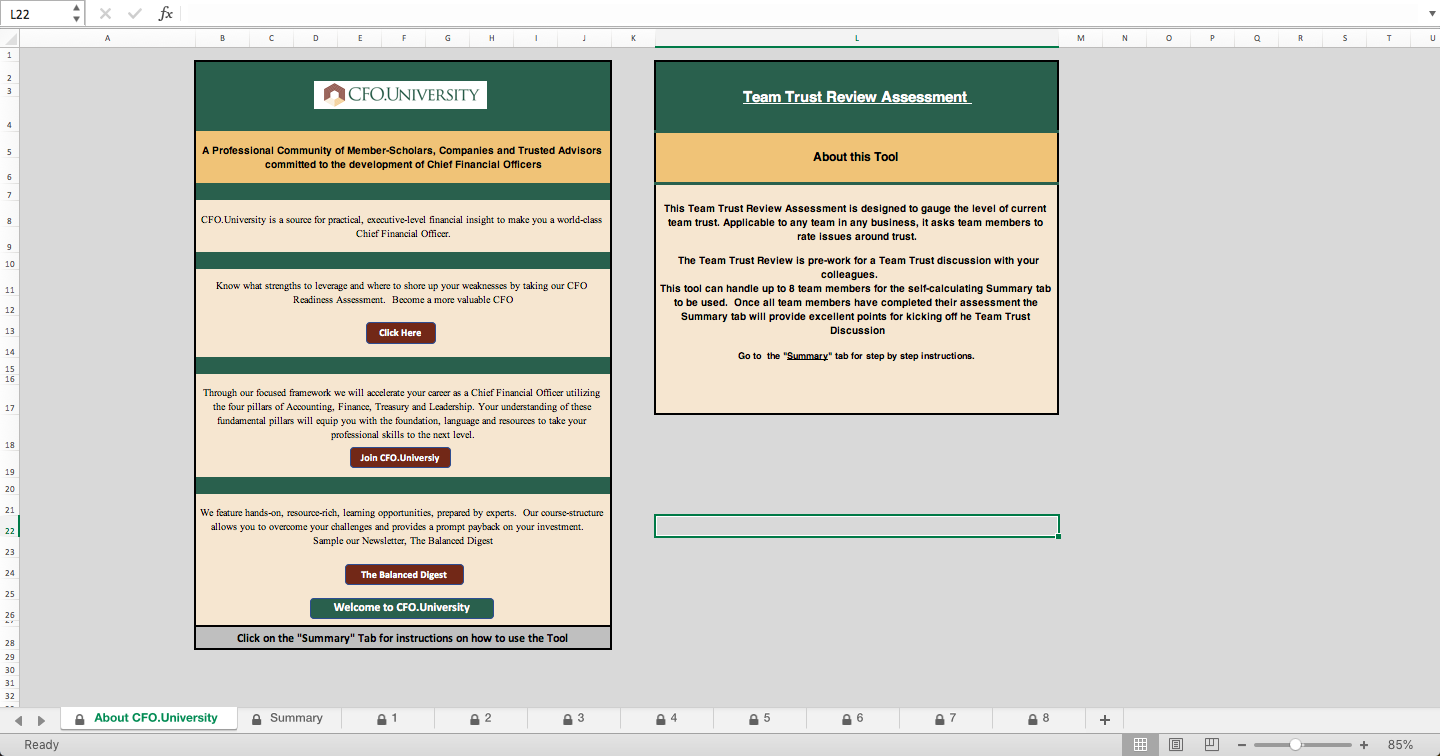This screenshot has width=1440, height=756.
Task: Click the Select All corner box
Action: (9, 38)
